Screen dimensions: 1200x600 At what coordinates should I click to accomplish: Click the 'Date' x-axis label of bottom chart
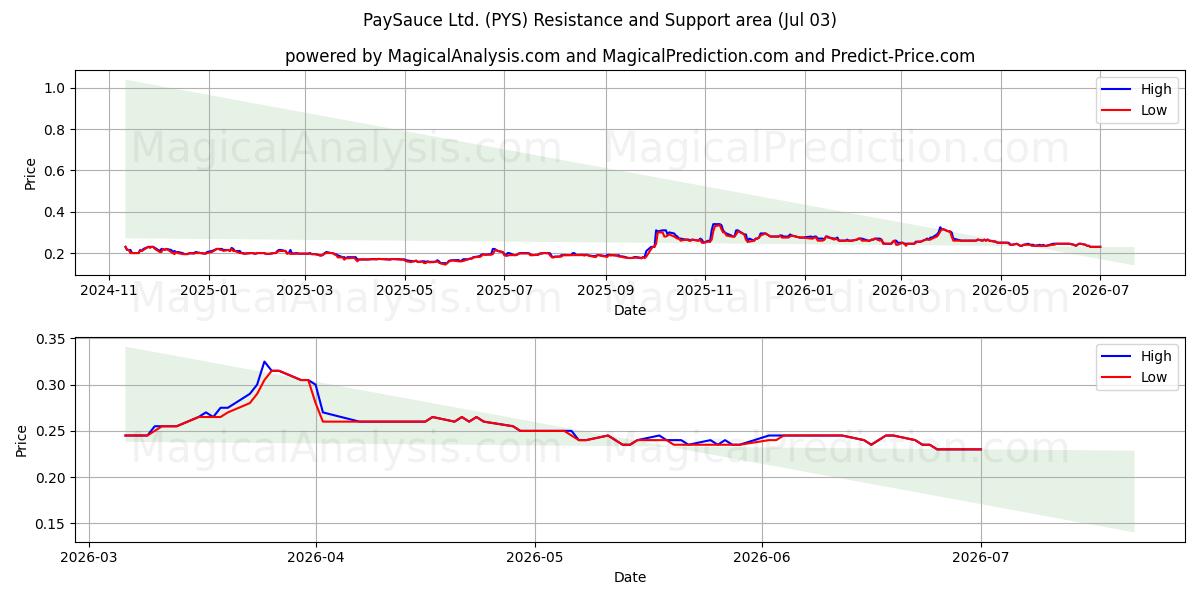click(x=630, y=577)
